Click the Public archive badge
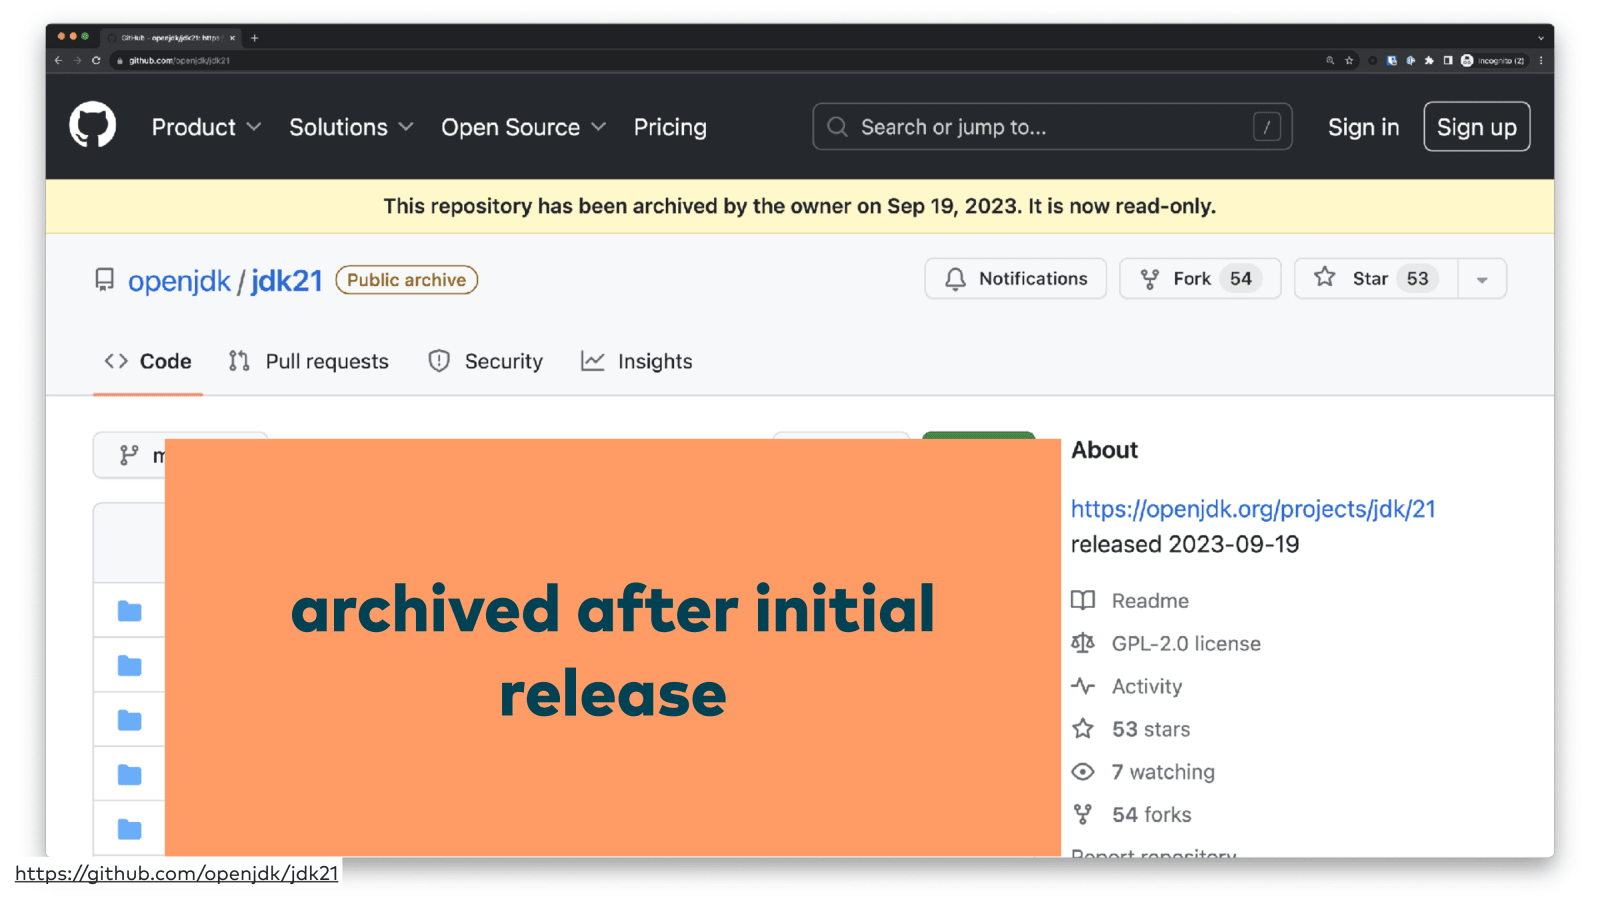This screenshot has height=900, width=1600. coord(406,280)
